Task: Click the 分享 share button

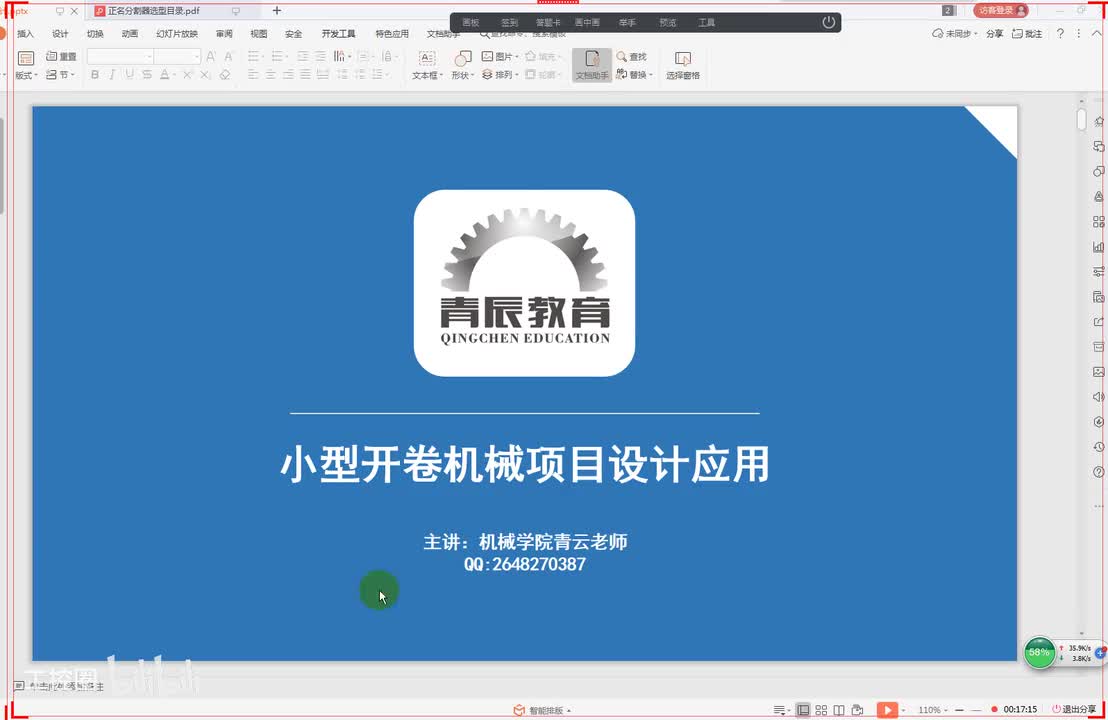Action: (994, 34)
